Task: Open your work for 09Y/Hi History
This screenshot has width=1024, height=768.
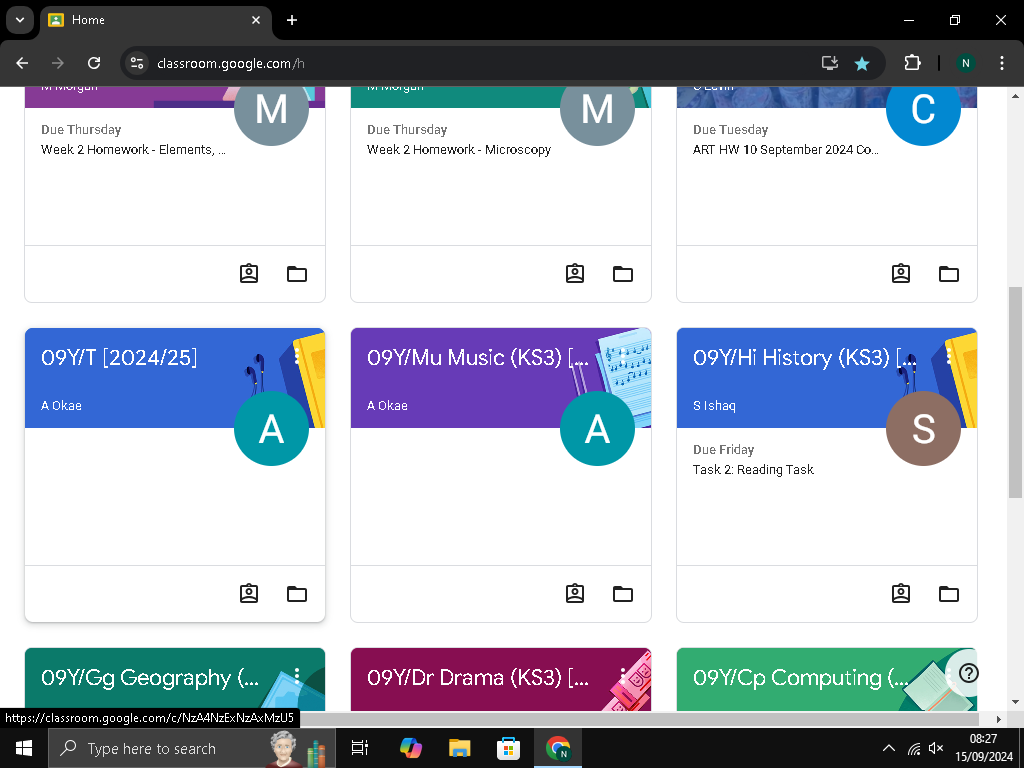Action: pyautogui.click(x=901, y=594)
